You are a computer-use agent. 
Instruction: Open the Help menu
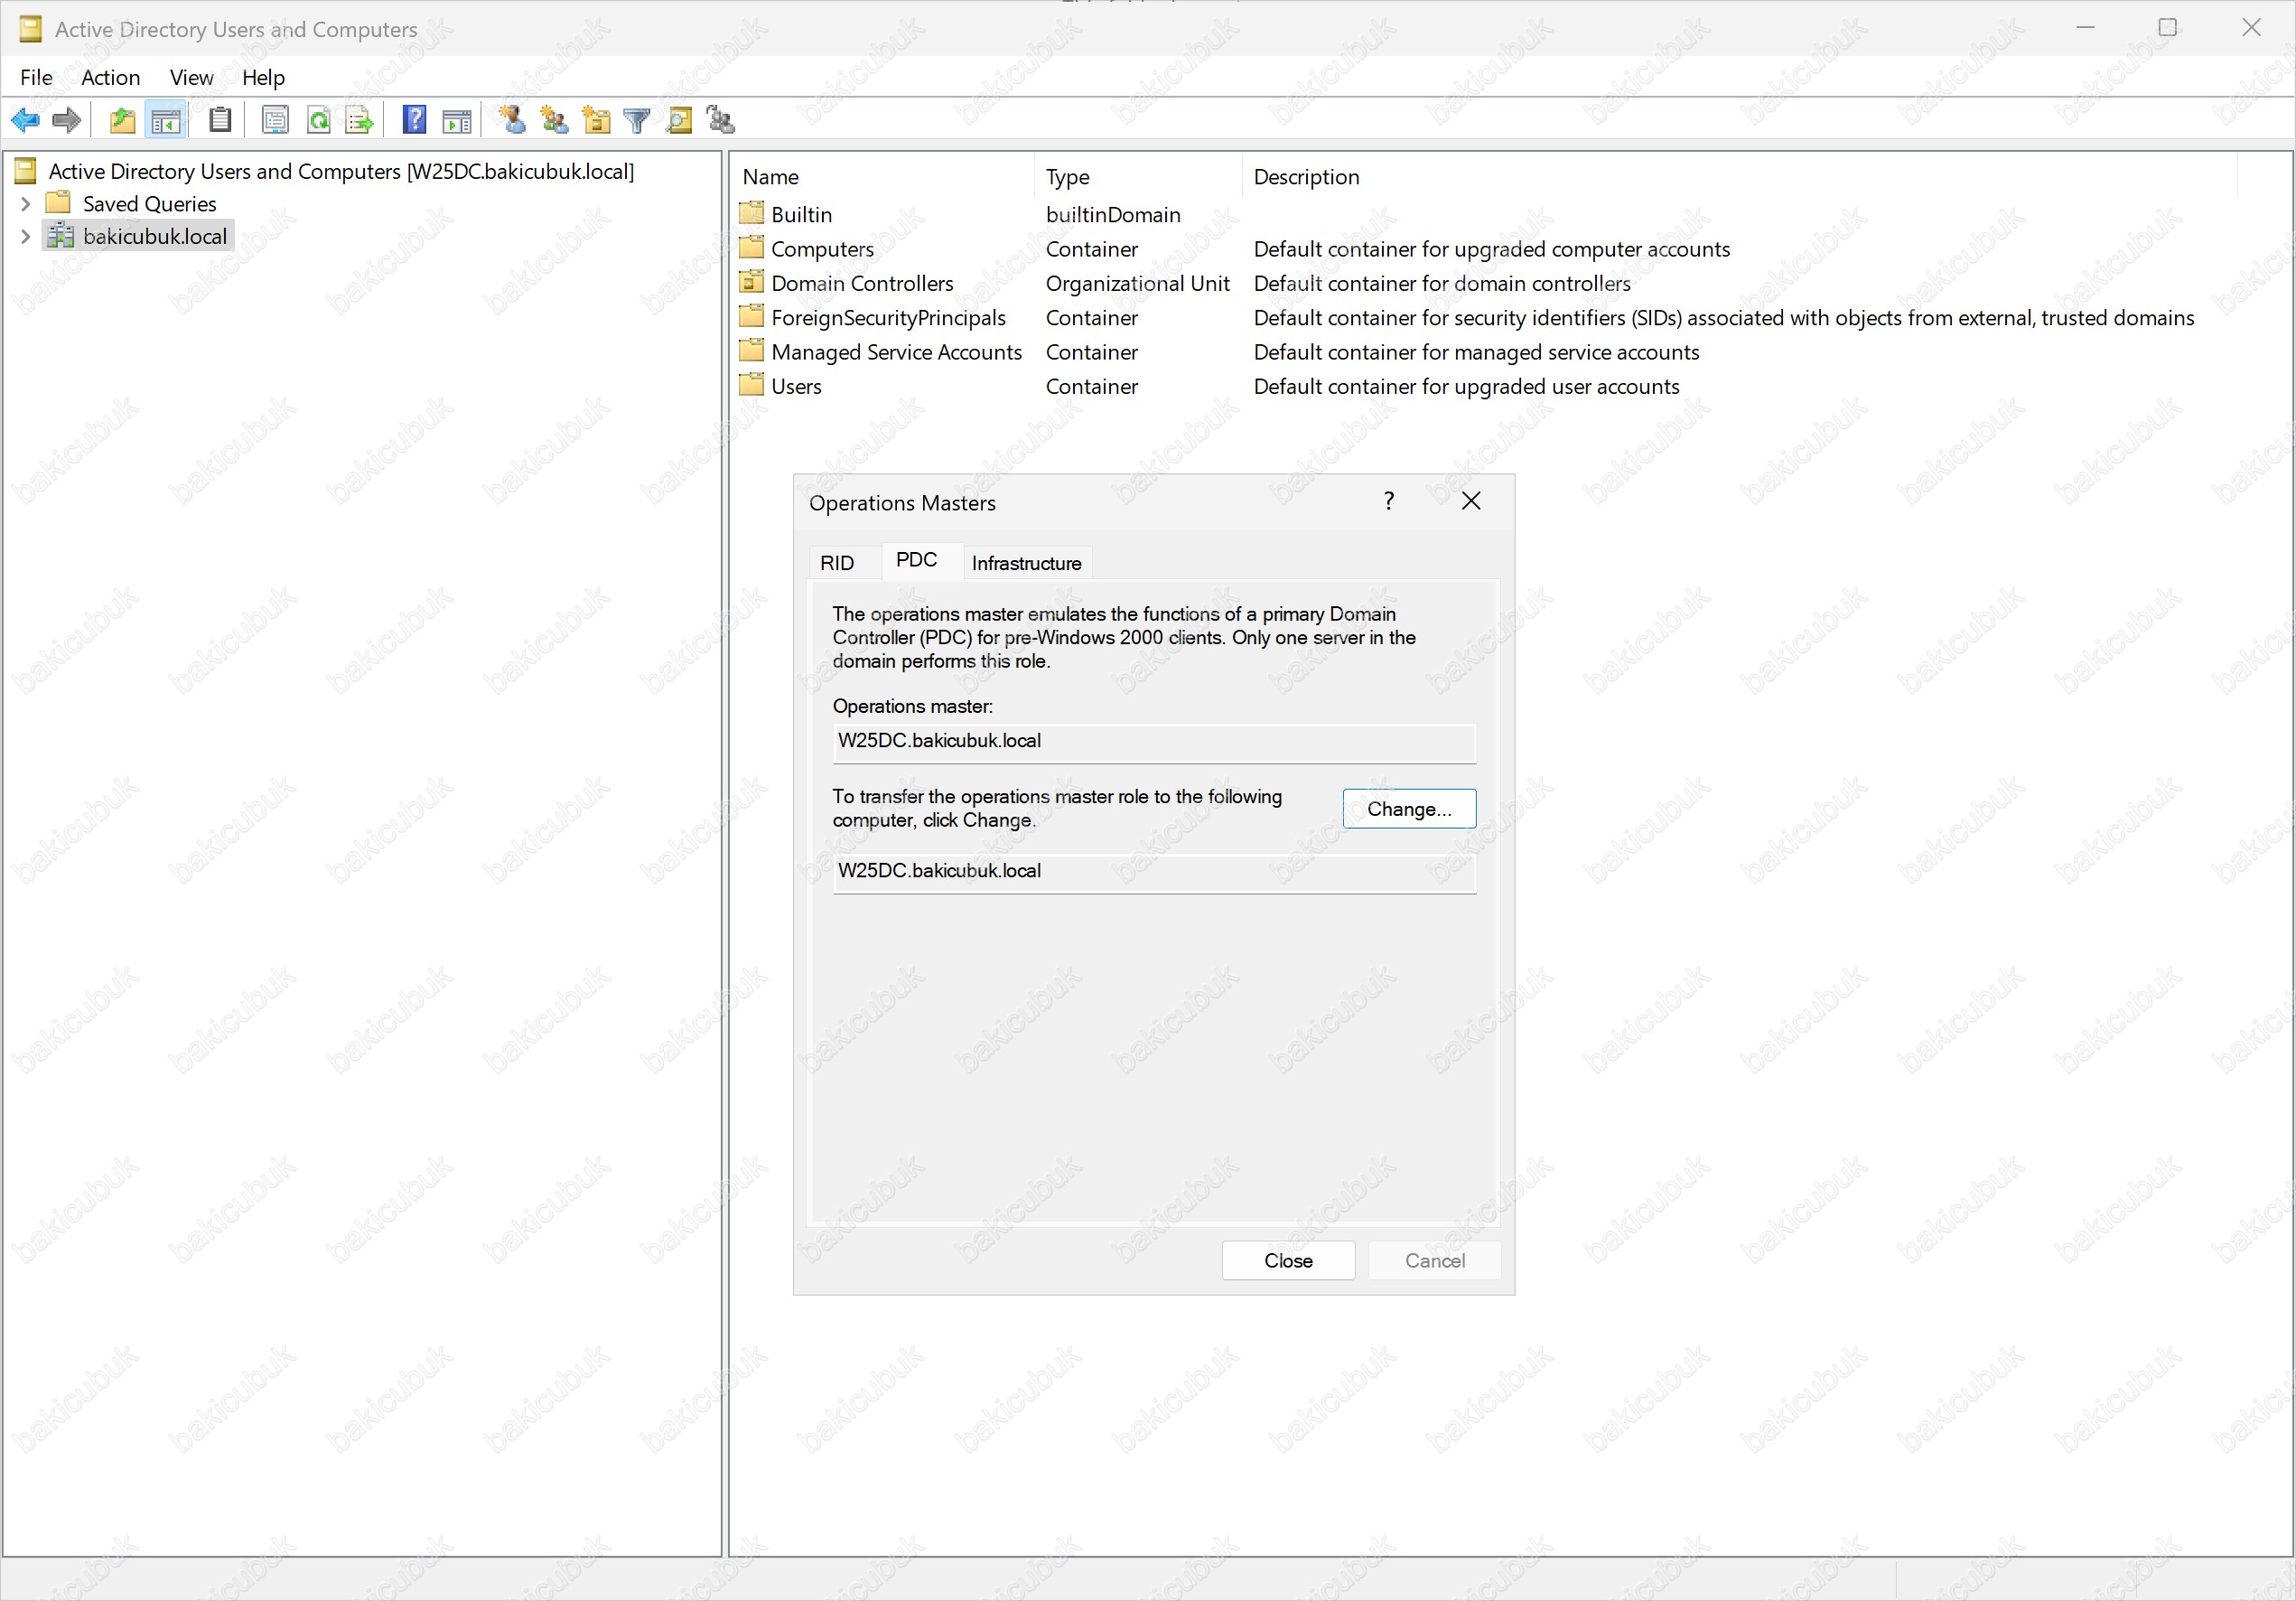(263, 77)
